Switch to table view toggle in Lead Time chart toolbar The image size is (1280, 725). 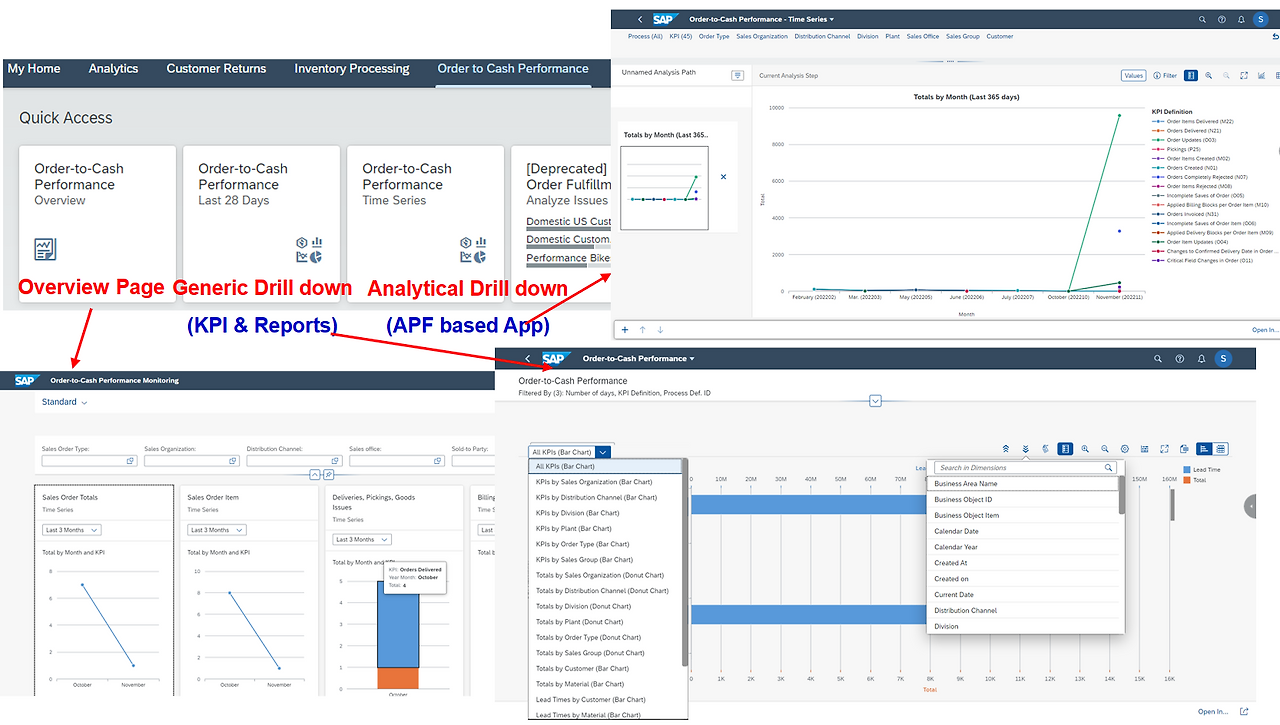[x=1221, y=449]
